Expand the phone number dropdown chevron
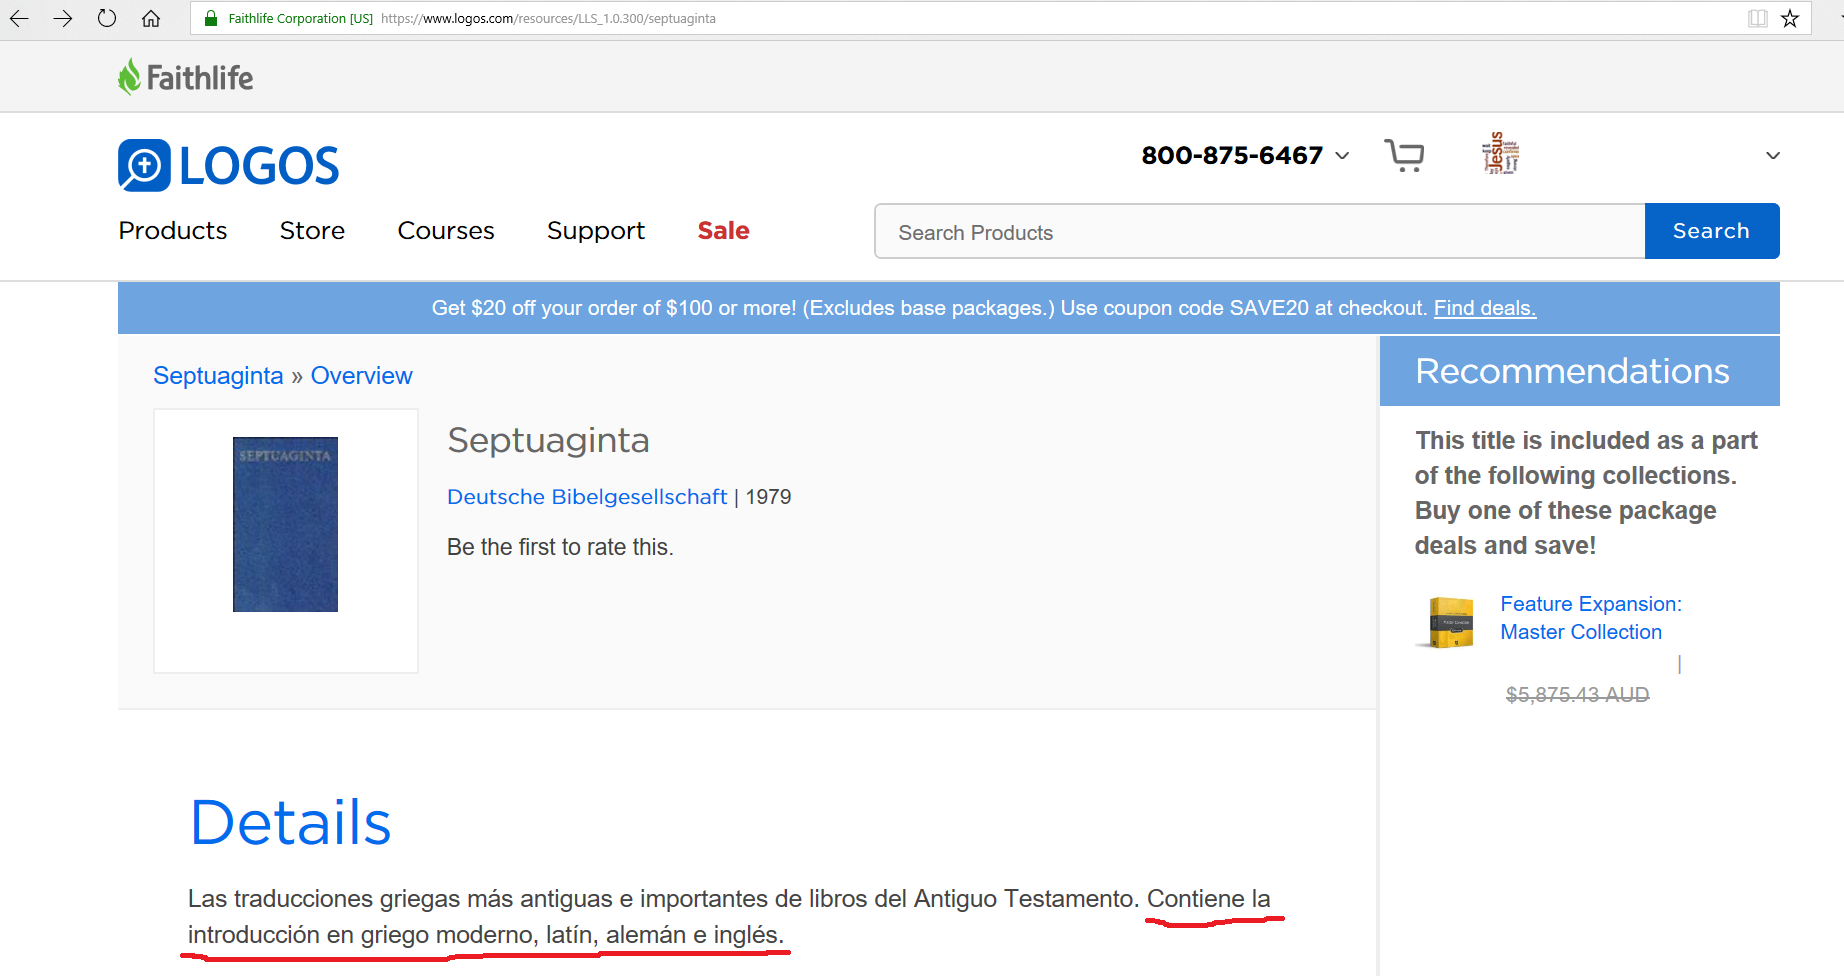 [x=1342, y=156]
